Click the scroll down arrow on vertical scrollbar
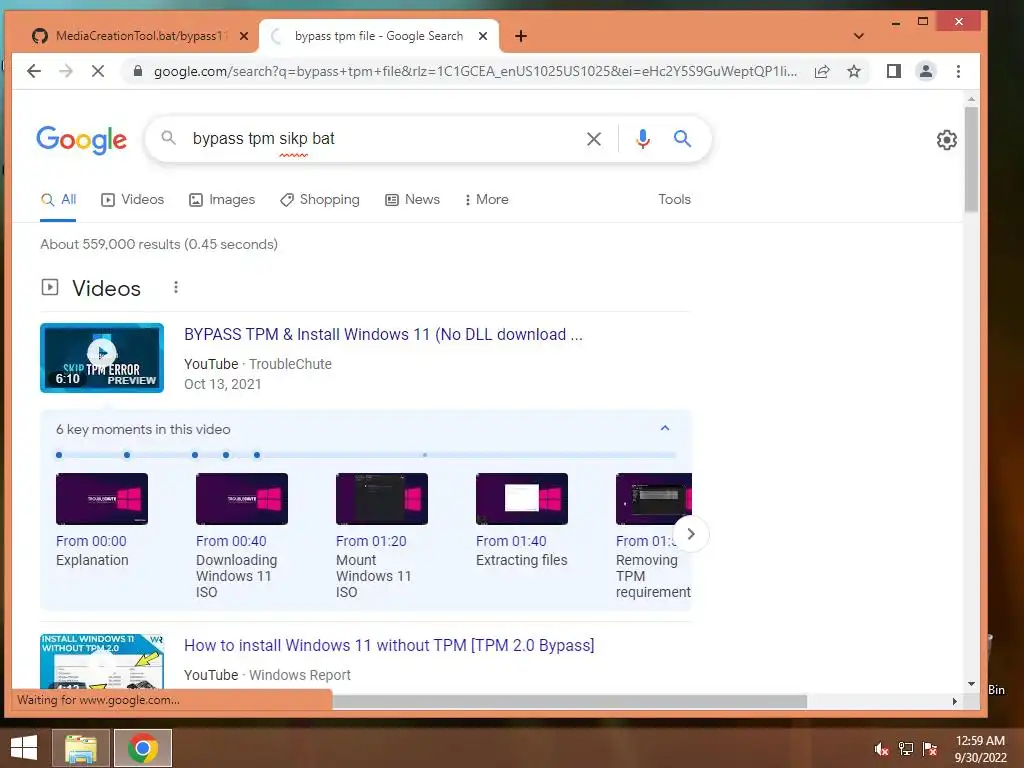 click(x=971, y=684)
